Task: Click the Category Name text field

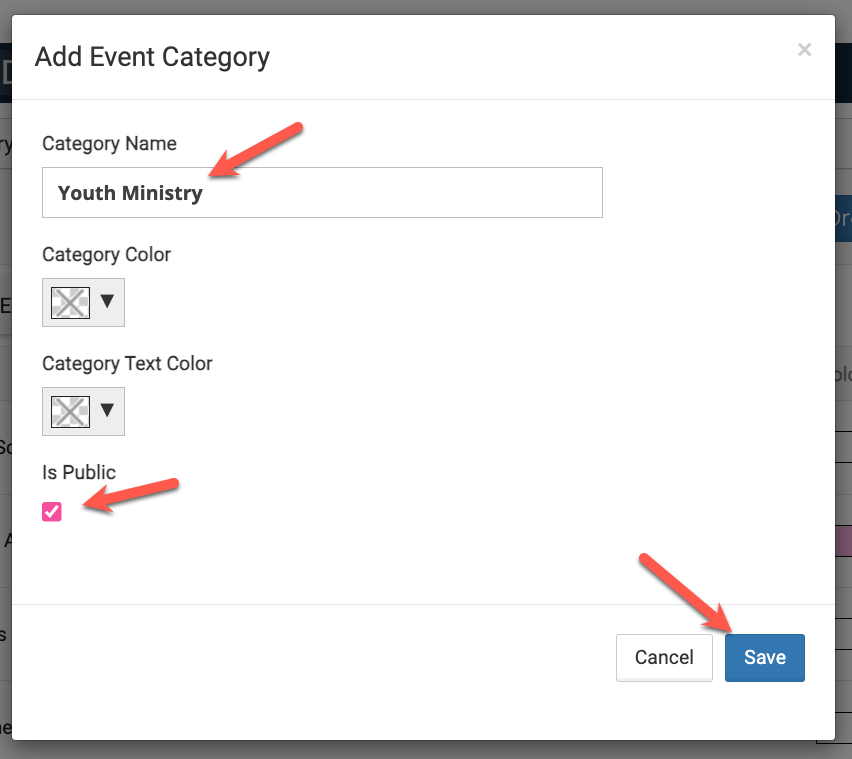Action: coord(400,193)
